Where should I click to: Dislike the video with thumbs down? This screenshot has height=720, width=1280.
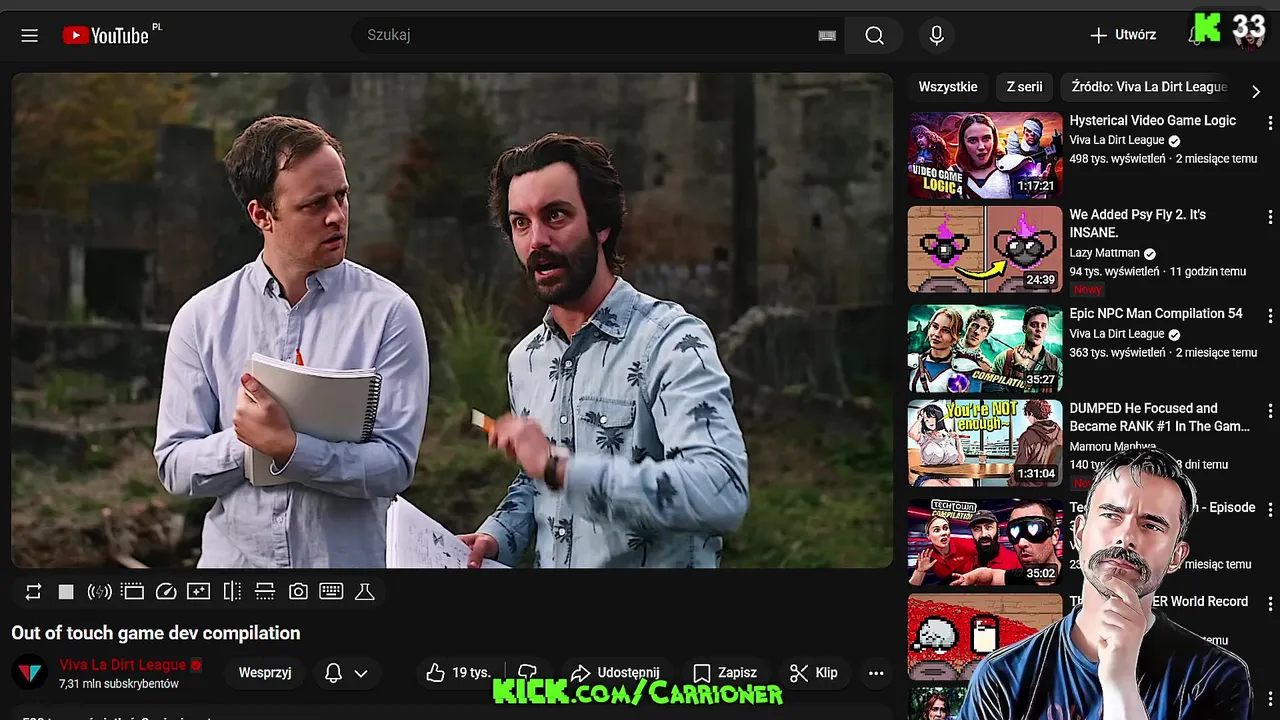click(x=528, y=673)
